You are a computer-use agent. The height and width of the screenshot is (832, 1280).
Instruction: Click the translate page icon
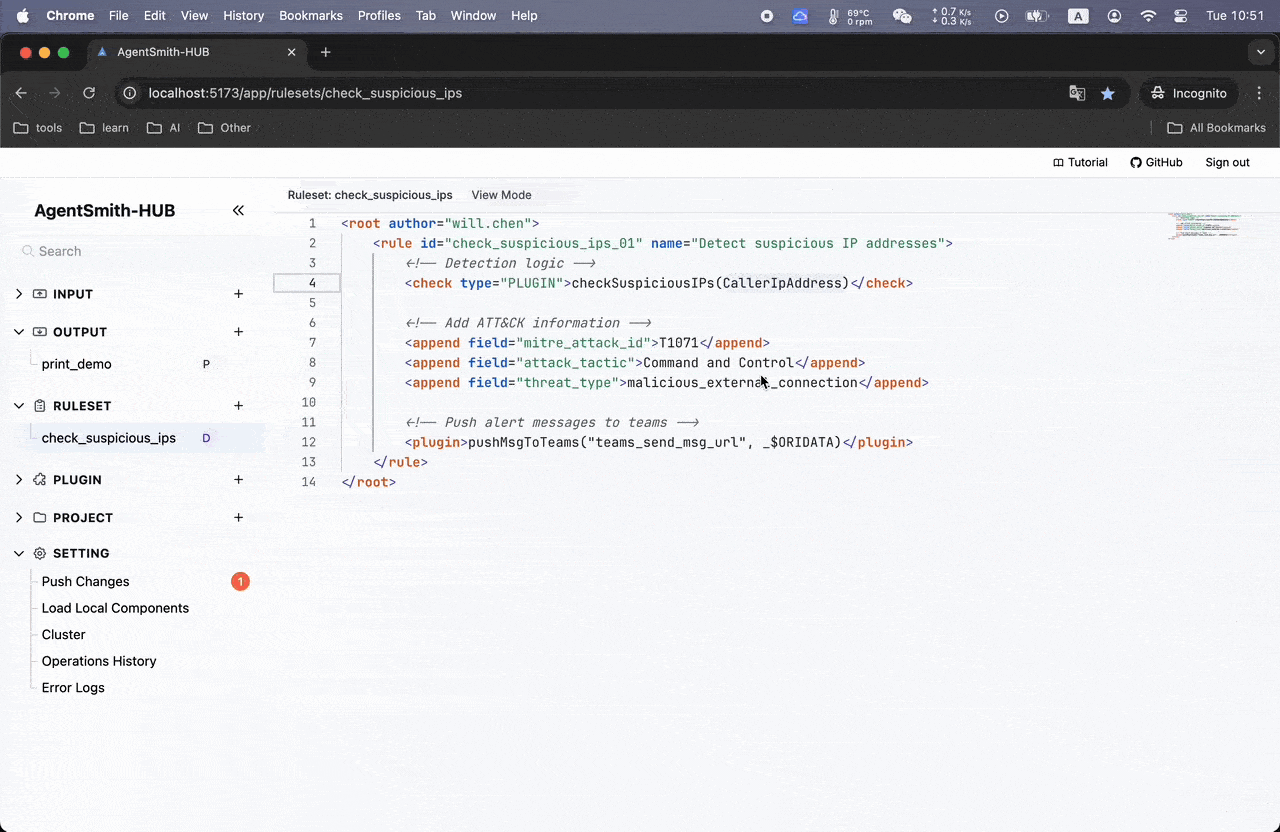tap(1077, 93)
